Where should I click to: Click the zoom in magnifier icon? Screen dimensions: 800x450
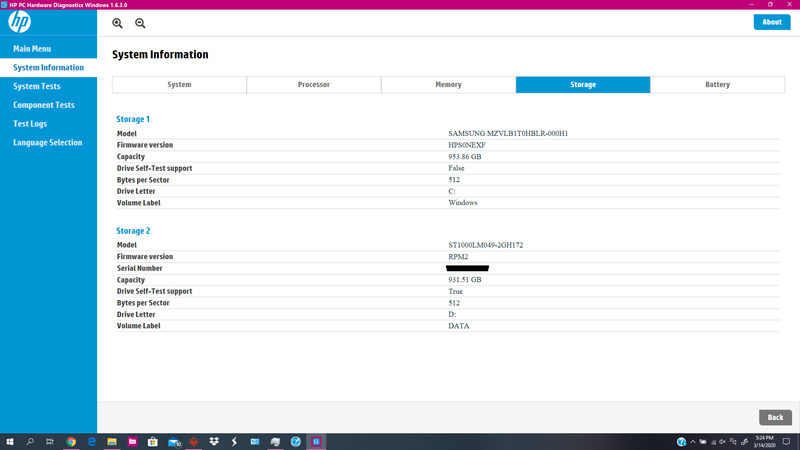(117, 23)
